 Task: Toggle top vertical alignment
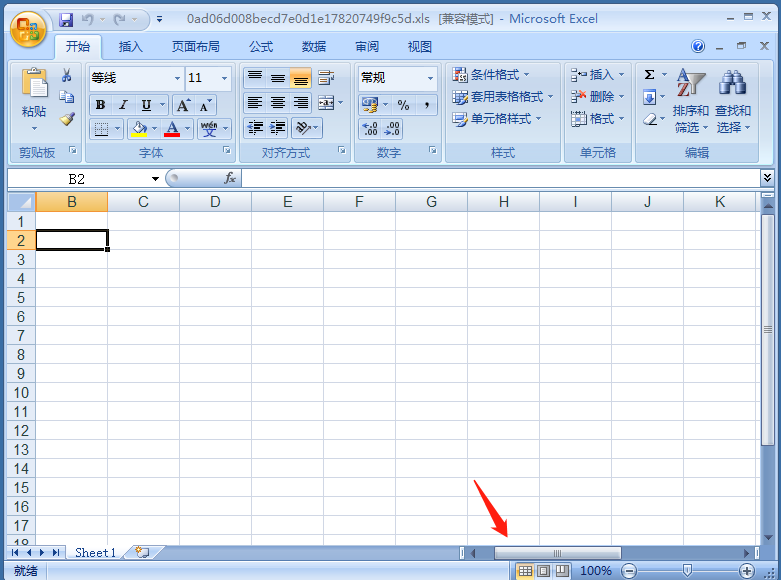coord(255,78)
